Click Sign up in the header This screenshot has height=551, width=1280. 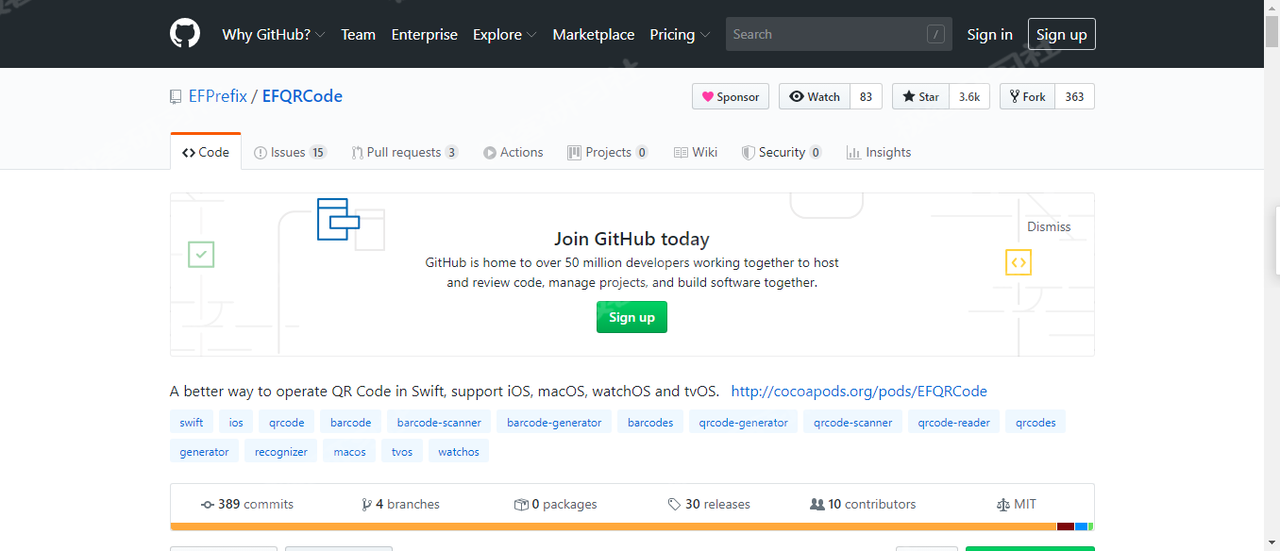pos(1061,34)
